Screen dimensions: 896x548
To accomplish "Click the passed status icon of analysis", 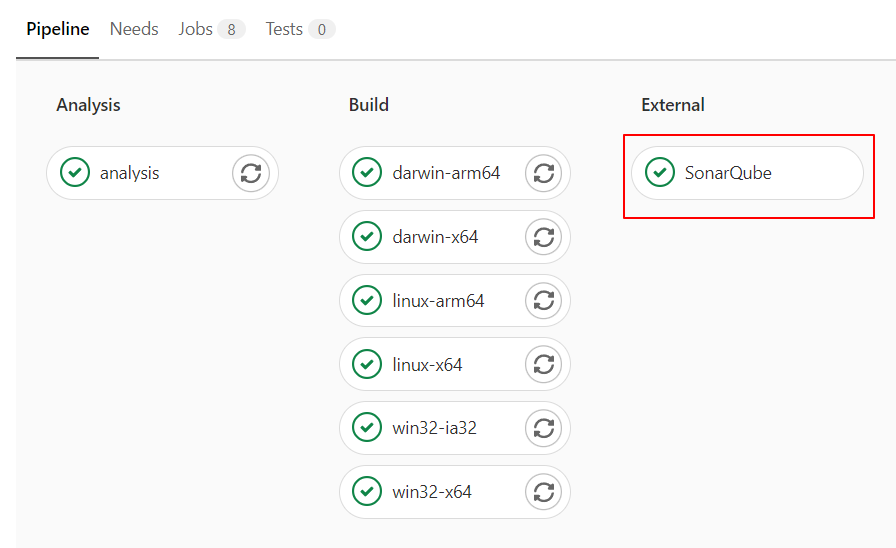I will click(x=75, y=173).
